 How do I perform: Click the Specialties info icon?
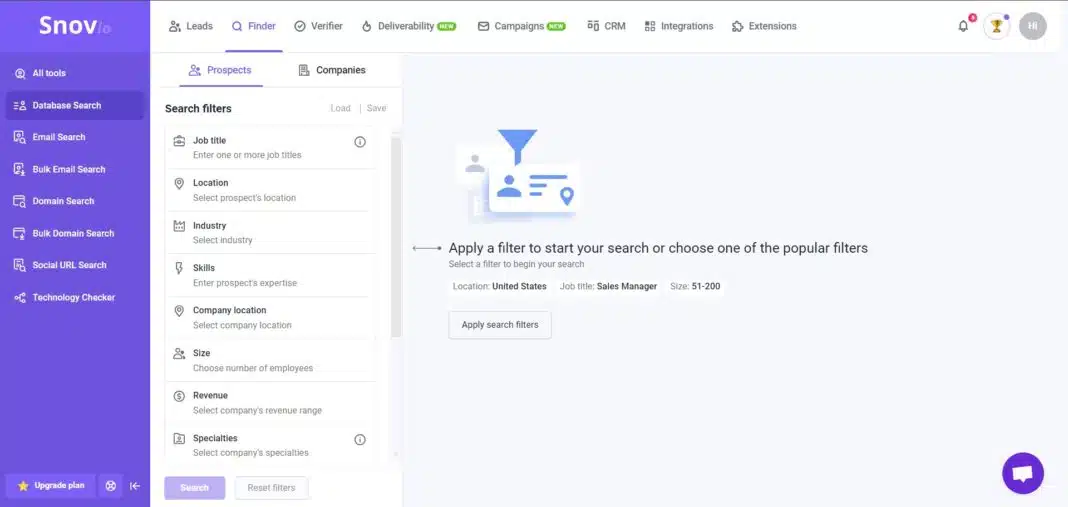click(360, 439)
